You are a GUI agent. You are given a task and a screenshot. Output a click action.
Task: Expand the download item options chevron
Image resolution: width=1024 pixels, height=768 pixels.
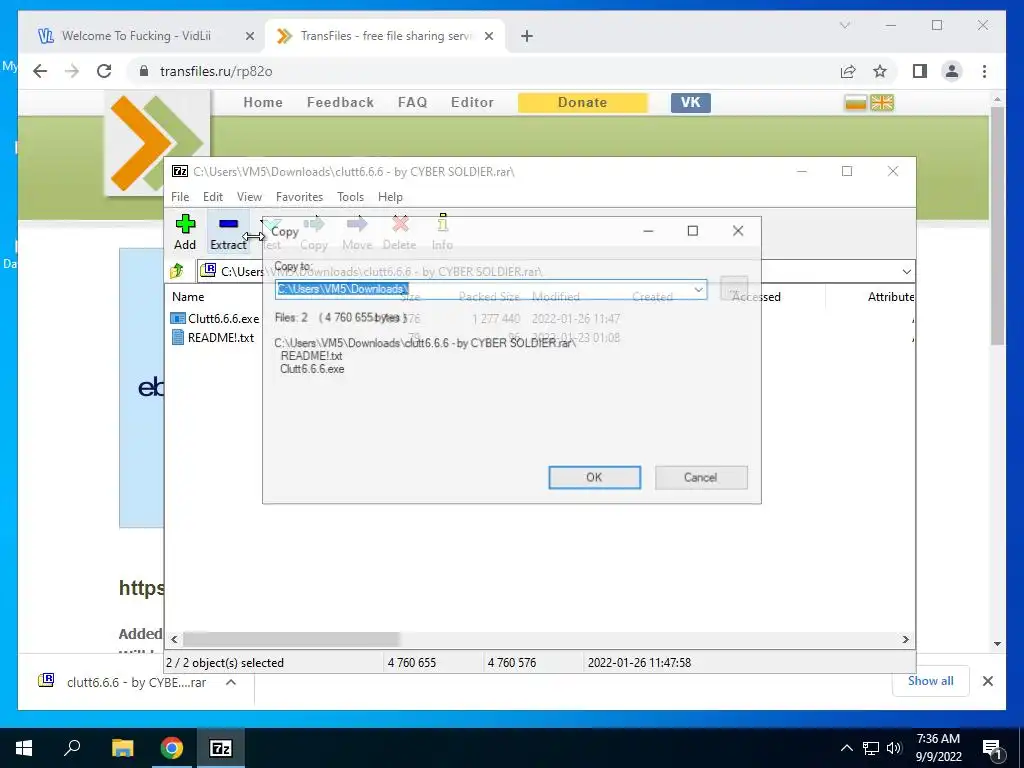click(x=231, y=682)
